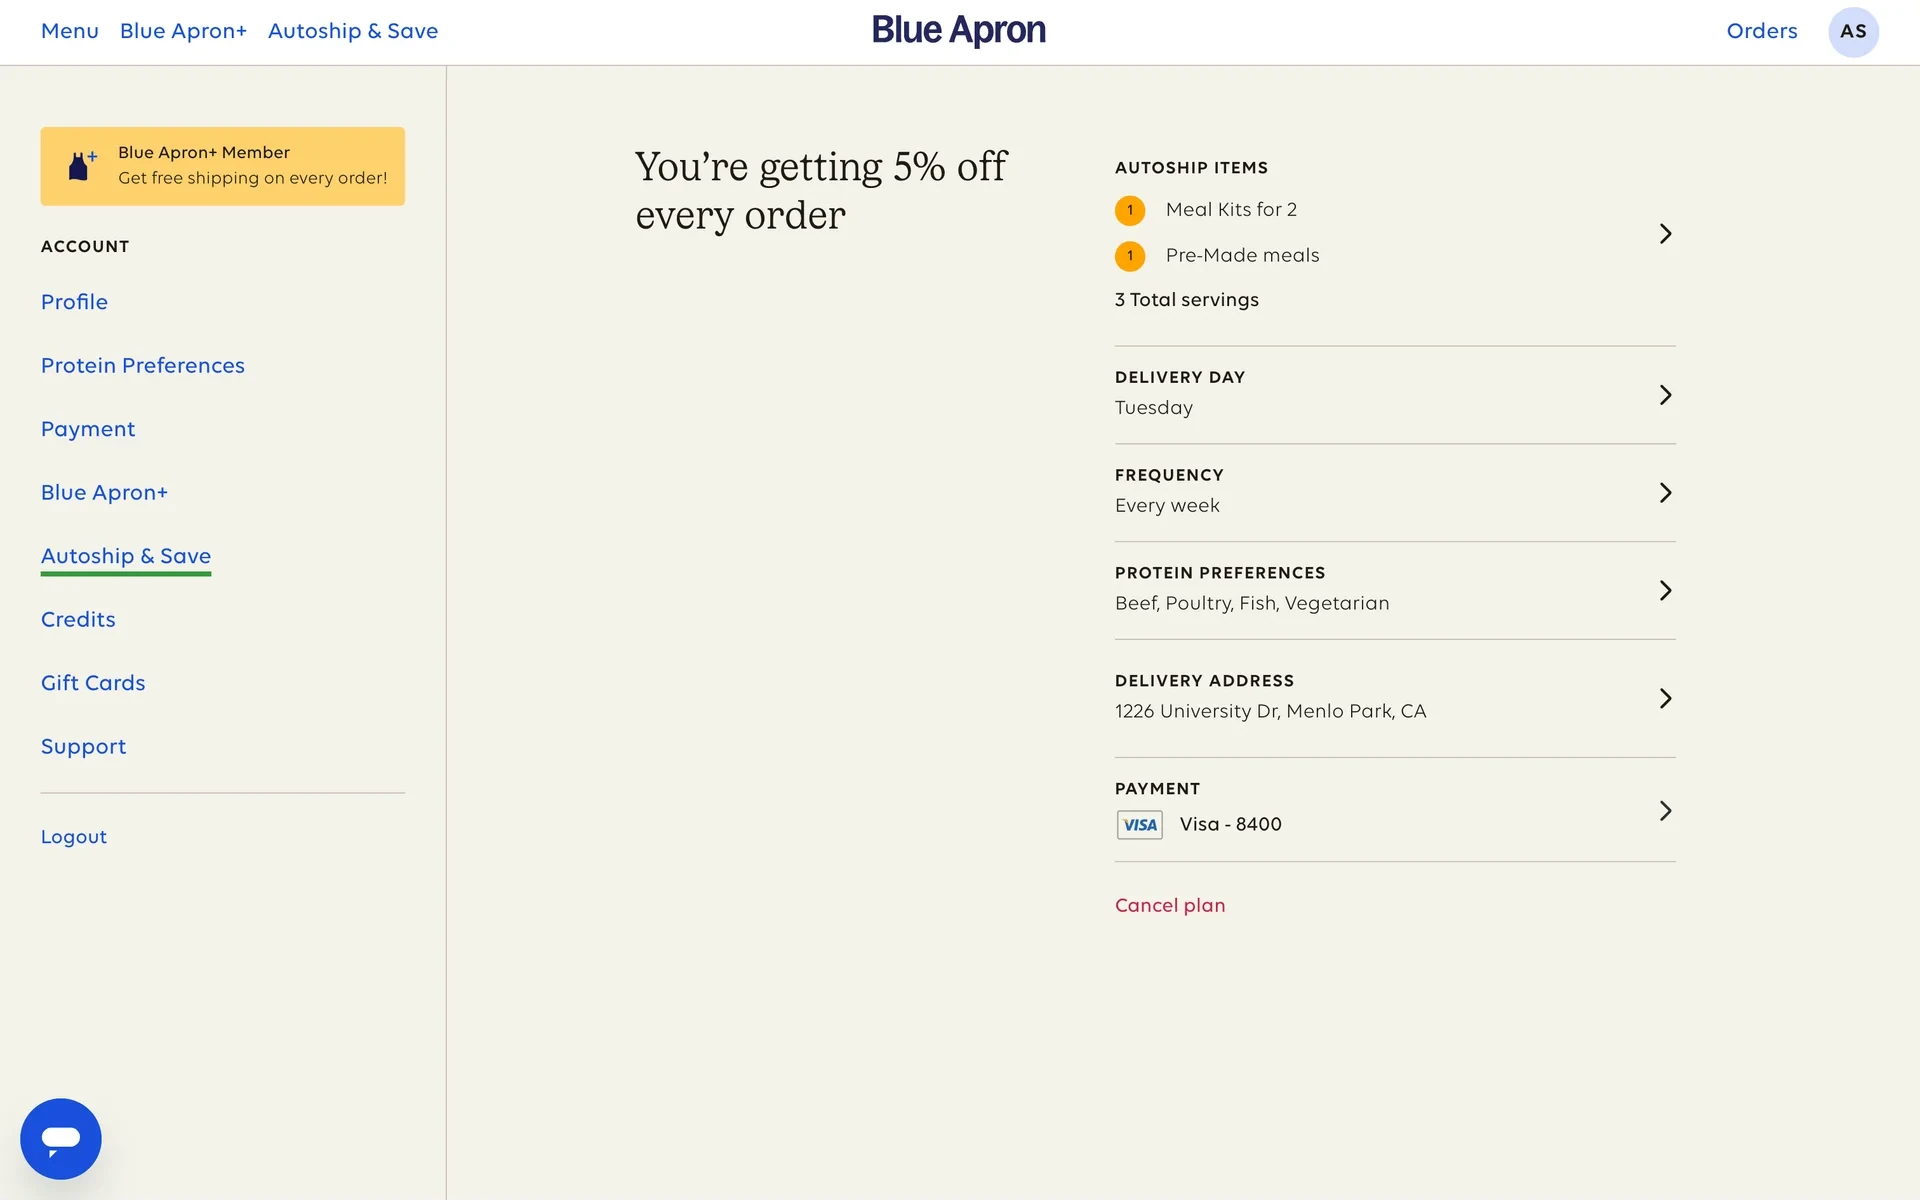The image size is (1920, 1200).
Task: Click the Blue Apron+ apron icon in banner
Action: point(82,165)
